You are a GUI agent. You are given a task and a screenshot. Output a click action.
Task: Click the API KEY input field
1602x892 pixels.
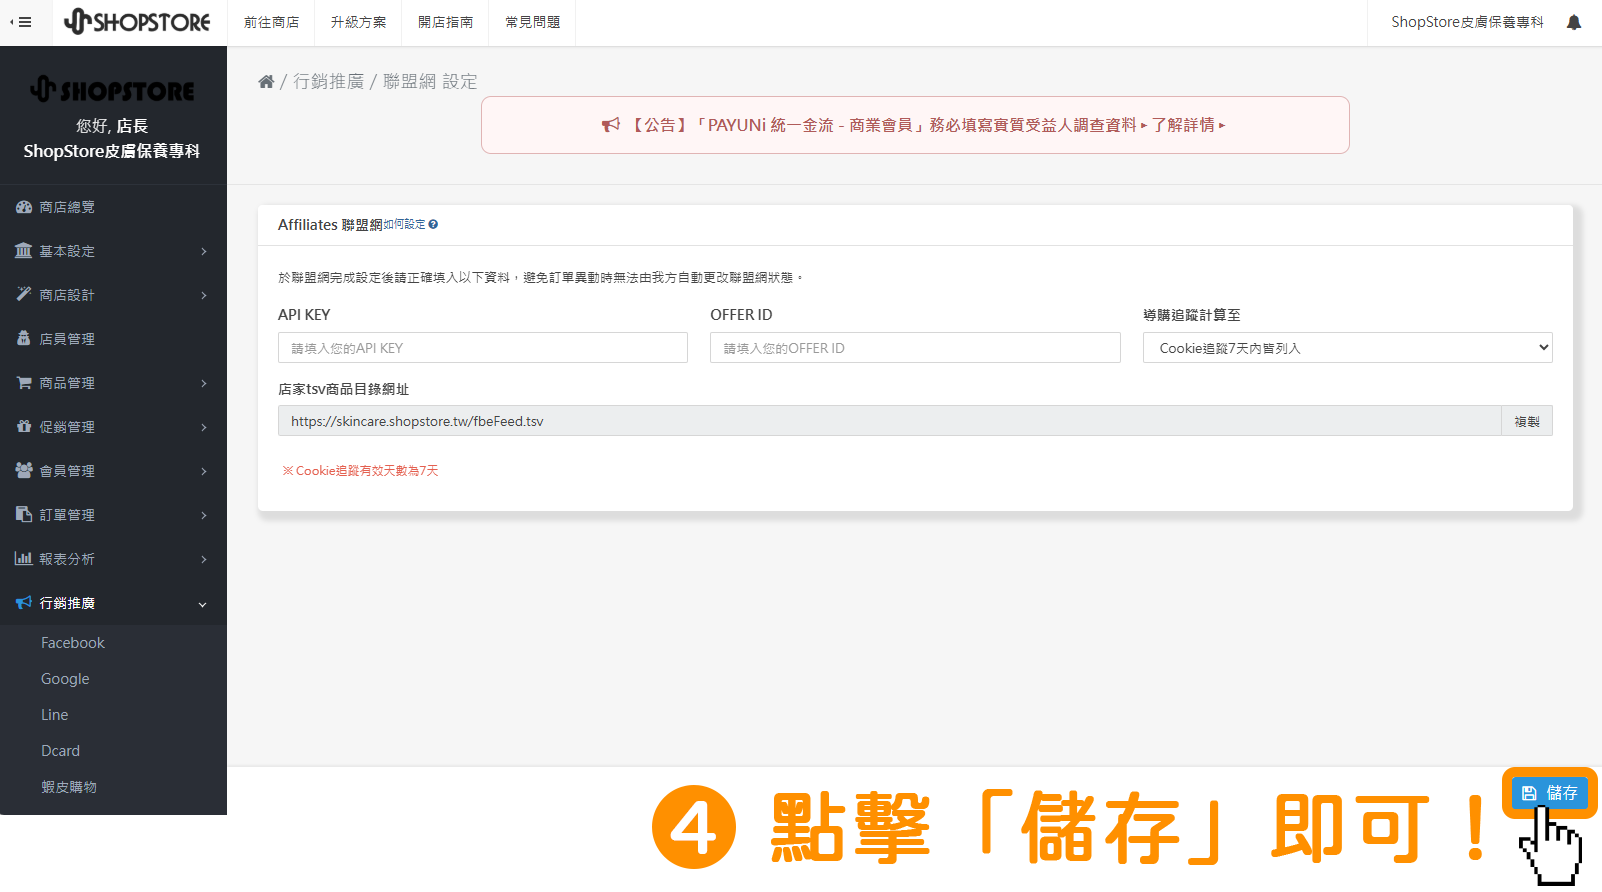(482, 348)
